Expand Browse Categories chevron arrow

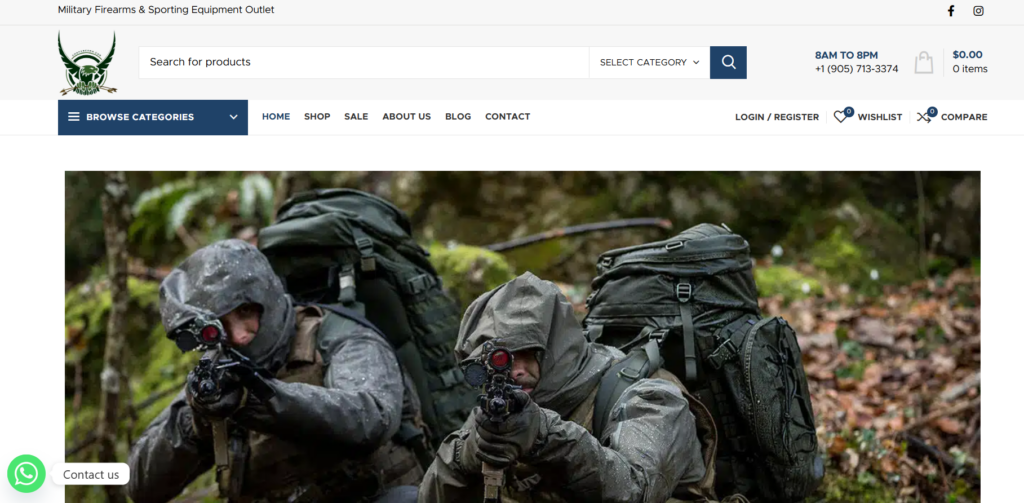[233, 117]
